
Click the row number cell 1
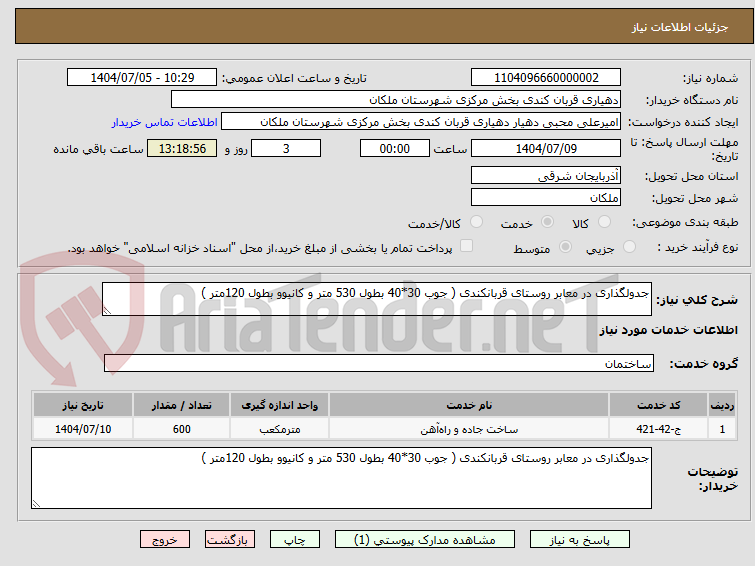722,429
